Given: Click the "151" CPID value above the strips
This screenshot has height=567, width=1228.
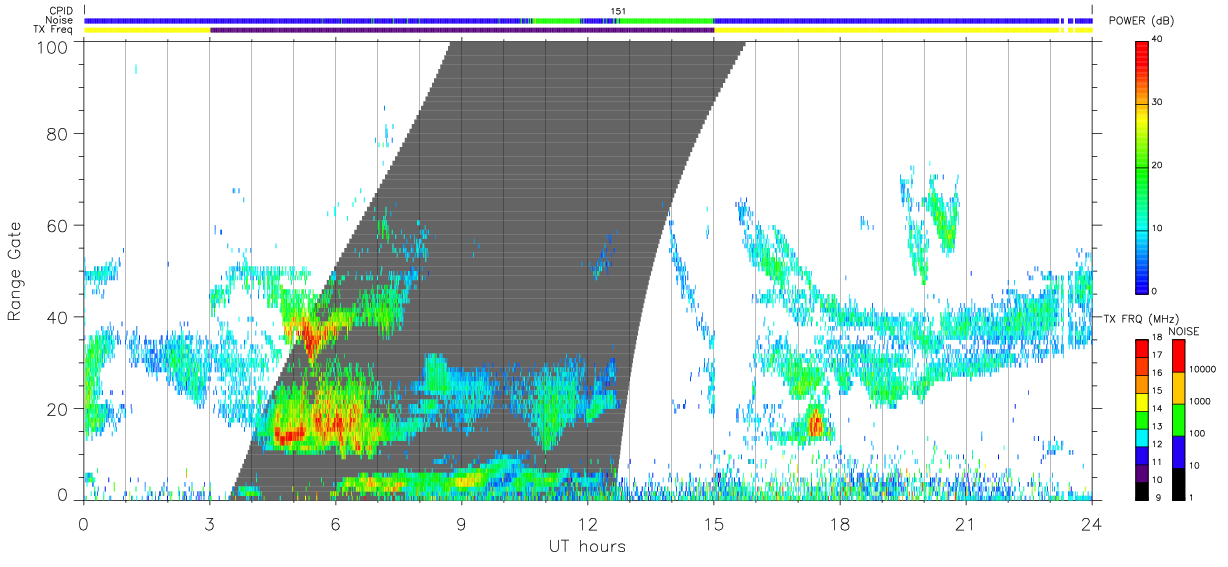Looking at the screenshot, I should click(619, 11).
